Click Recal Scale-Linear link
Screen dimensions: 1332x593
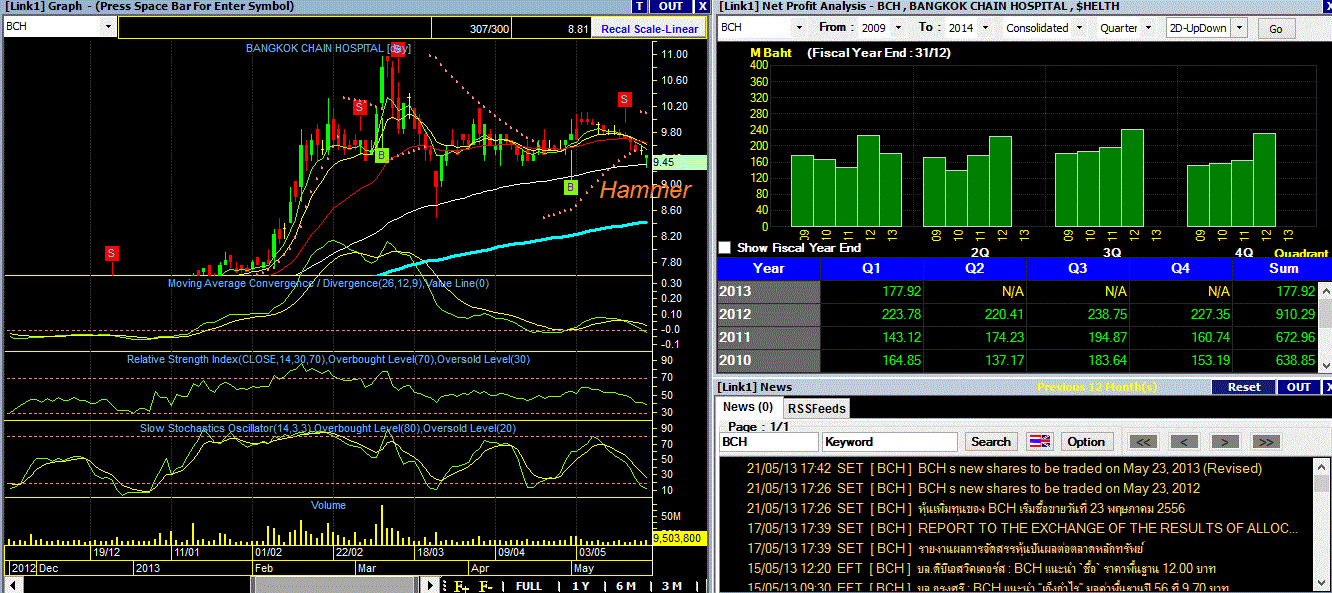(x=650, y=29)
